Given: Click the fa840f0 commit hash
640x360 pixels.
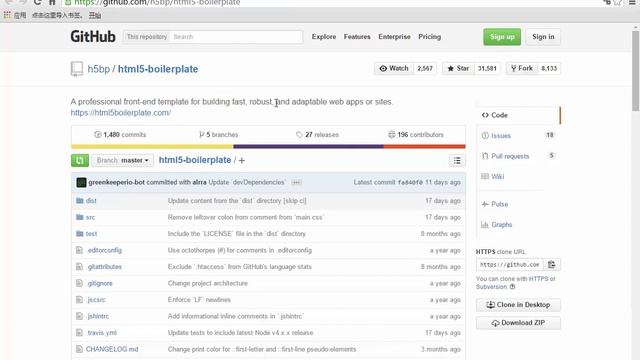Looking at the screenshot, I should (410, 182).
